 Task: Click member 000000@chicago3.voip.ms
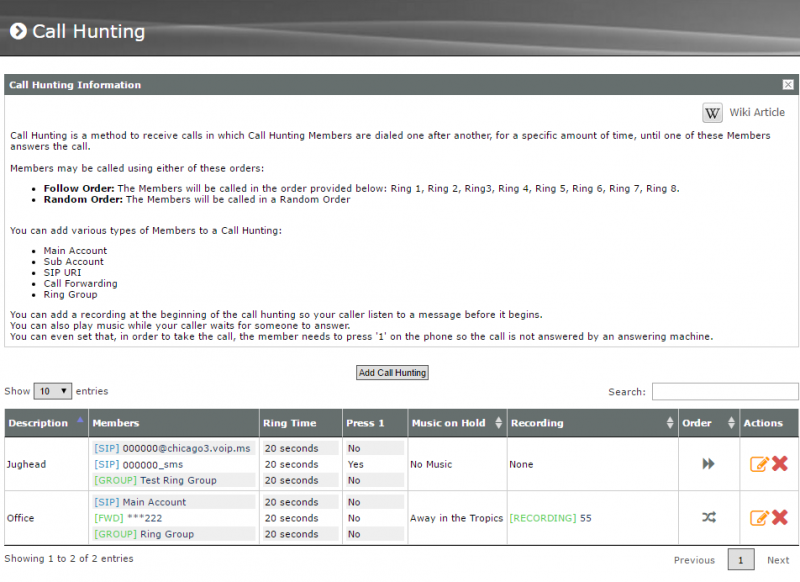pyautogui.click(x=172, y=448)
